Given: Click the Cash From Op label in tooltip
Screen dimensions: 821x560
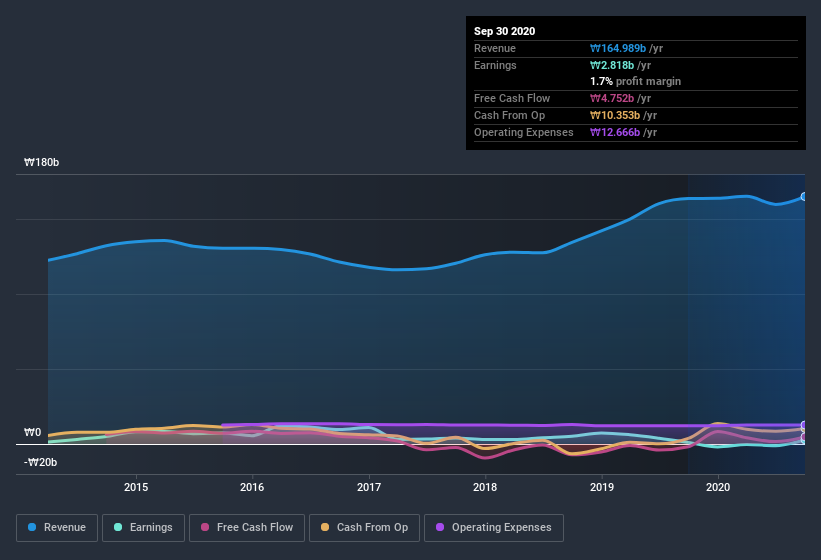Looking at the screenshot, I should (509, 115).
